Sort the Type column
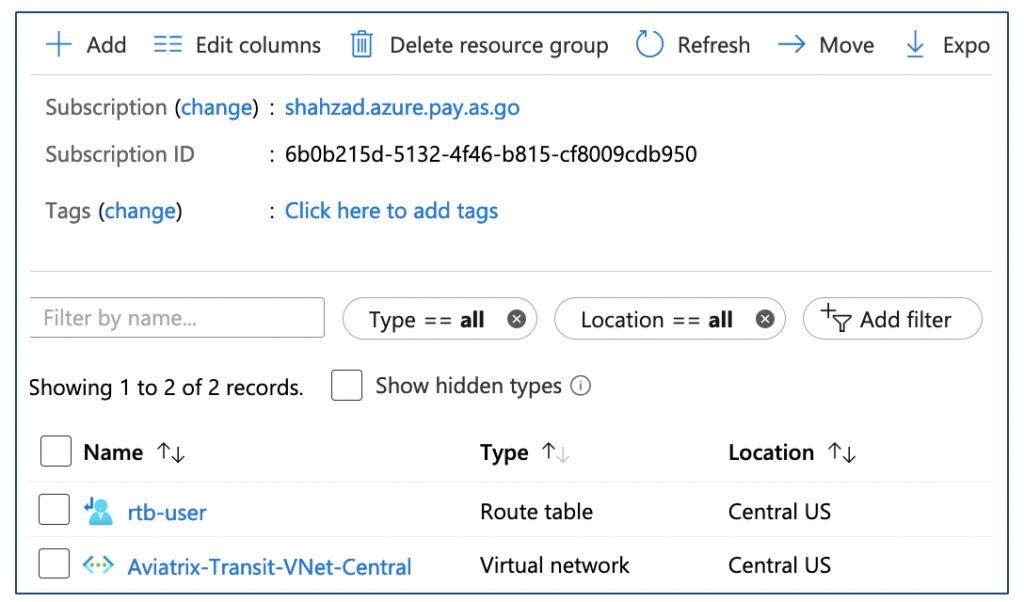The image size is (1024, 602). click(555, 452)
